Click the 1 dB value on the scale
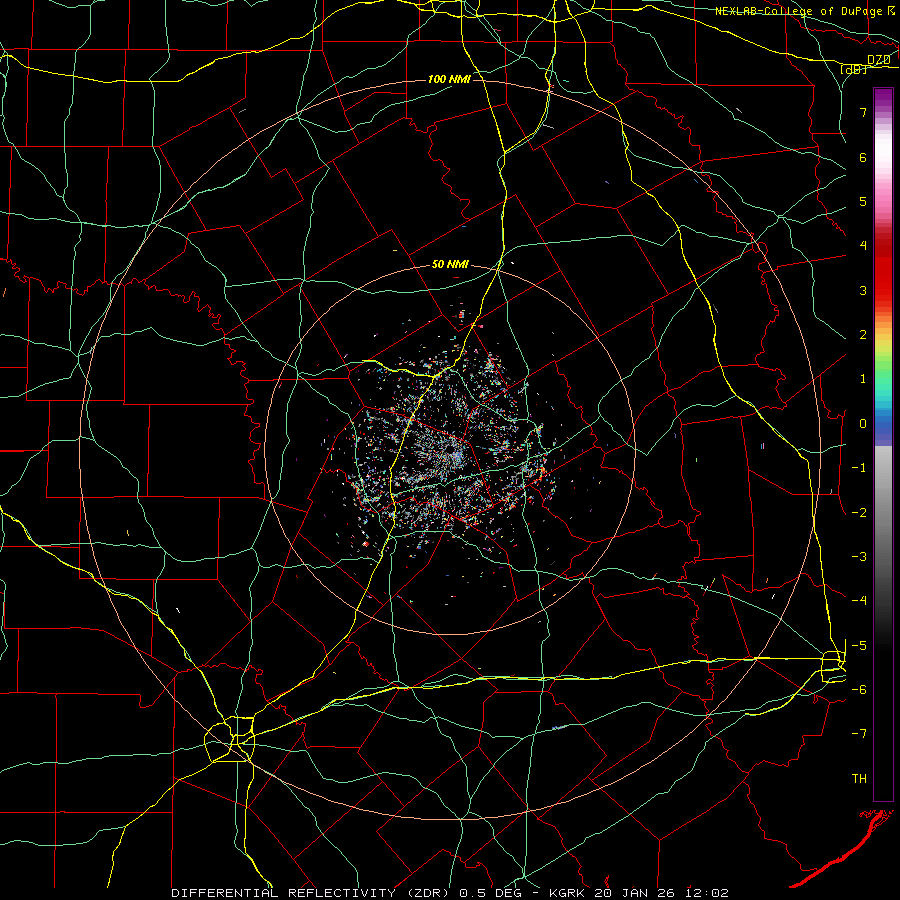 pos(863,379)
